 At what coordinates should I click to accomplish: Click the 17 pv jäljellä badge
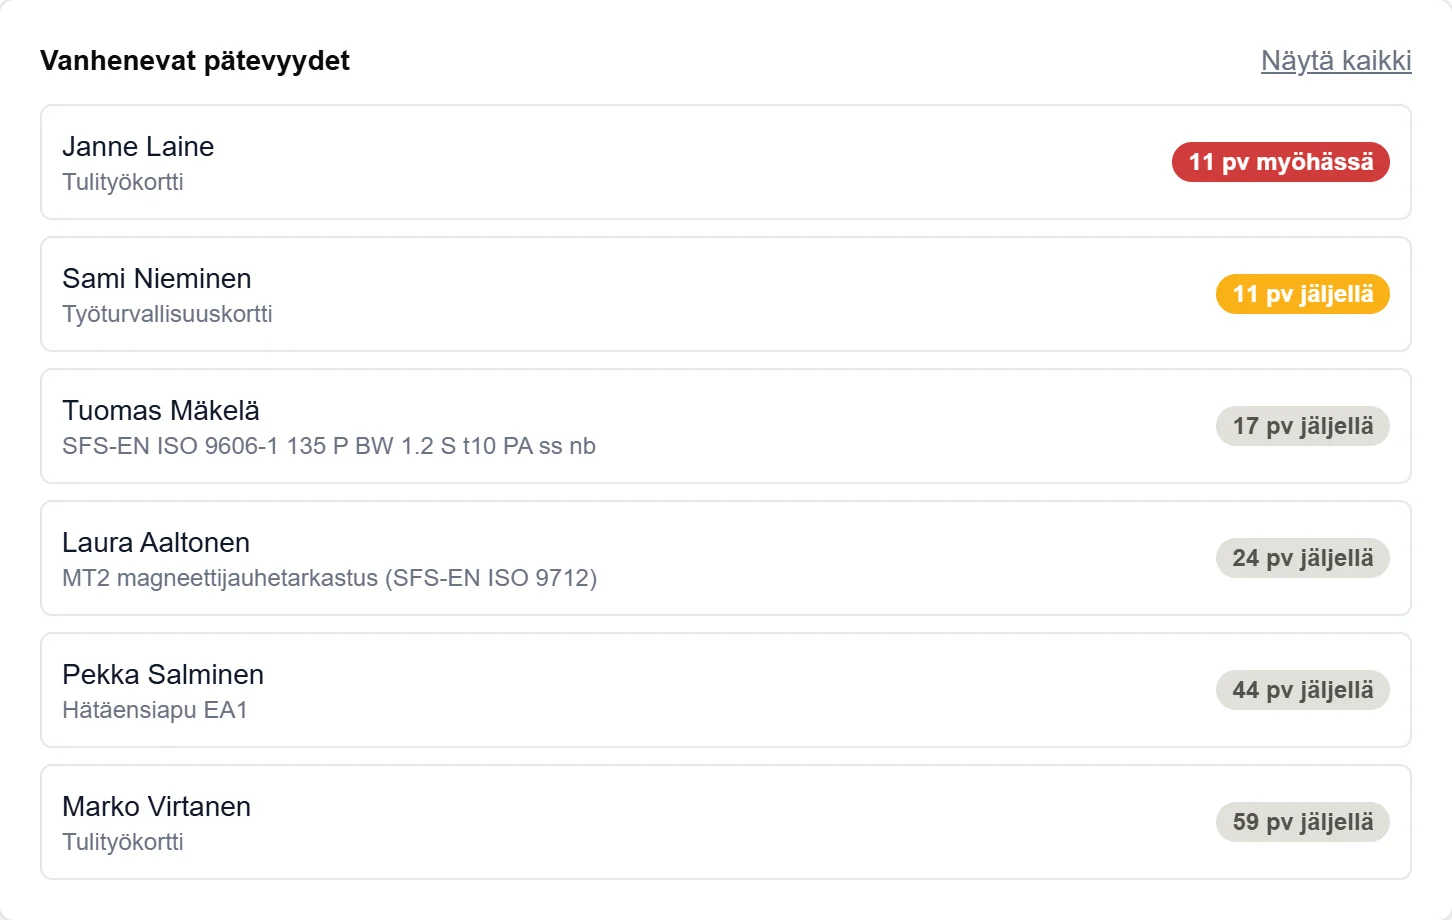(x=1303, y=426)
